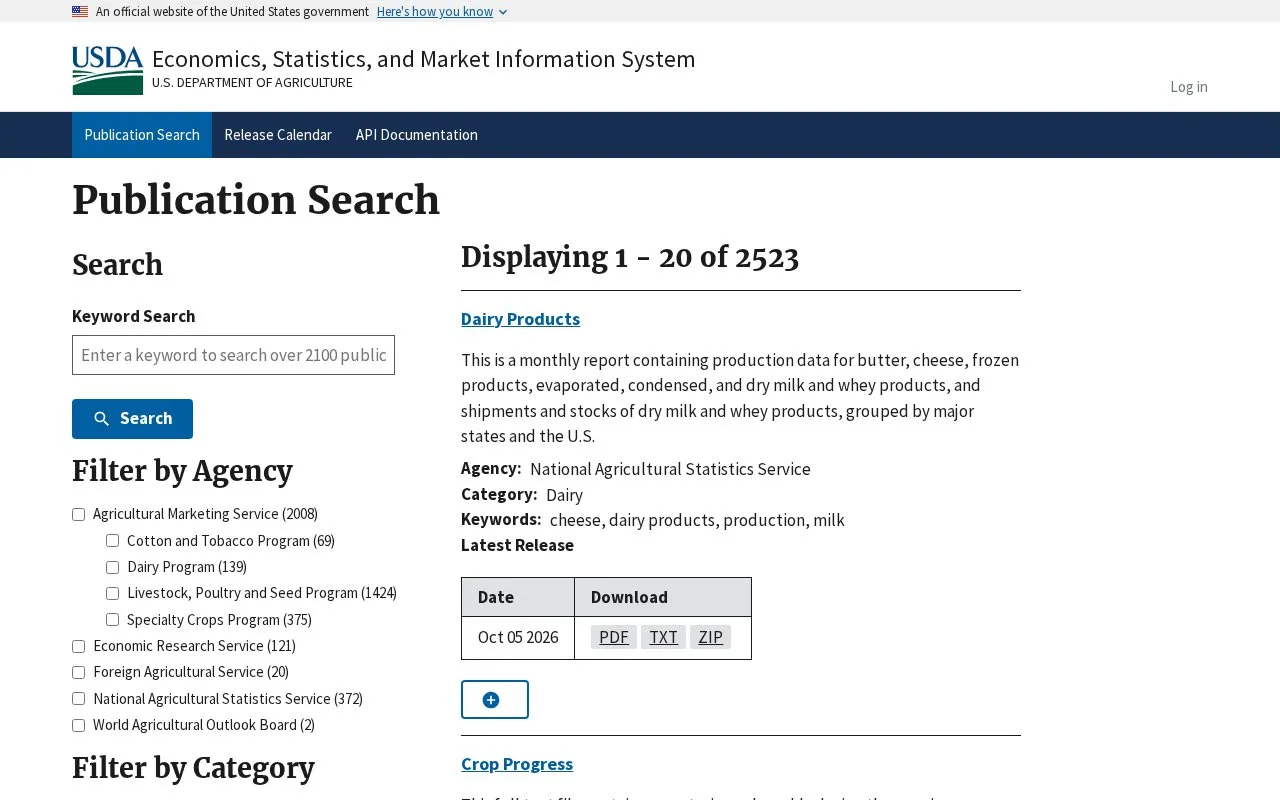Click the Oct 05 2026 date cell

518,638
